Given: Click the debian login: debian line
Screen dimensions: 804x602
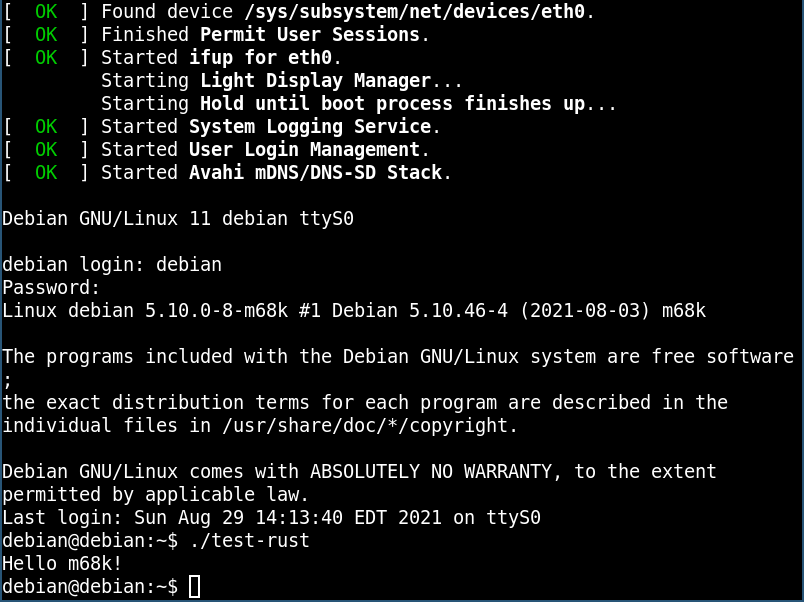Looking at the screenshot, I should click(112, 265).
